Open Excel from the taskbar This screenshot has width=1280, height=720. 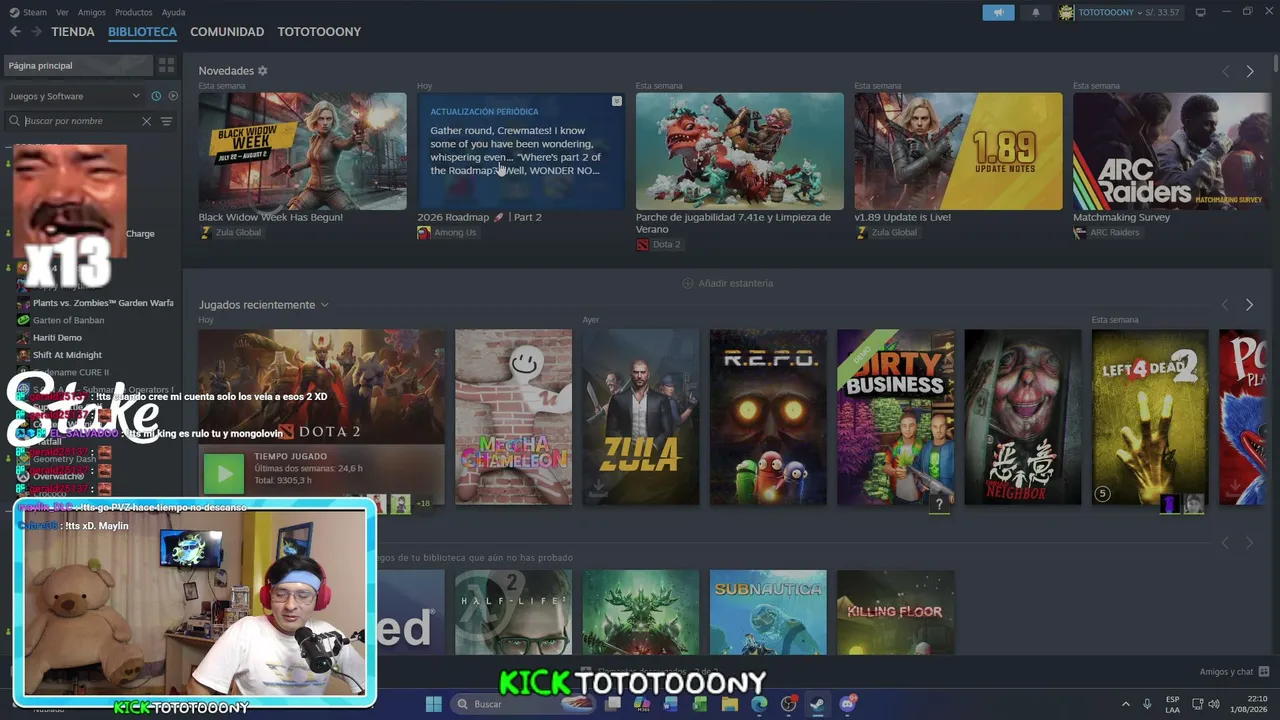(x=700, y=704)
